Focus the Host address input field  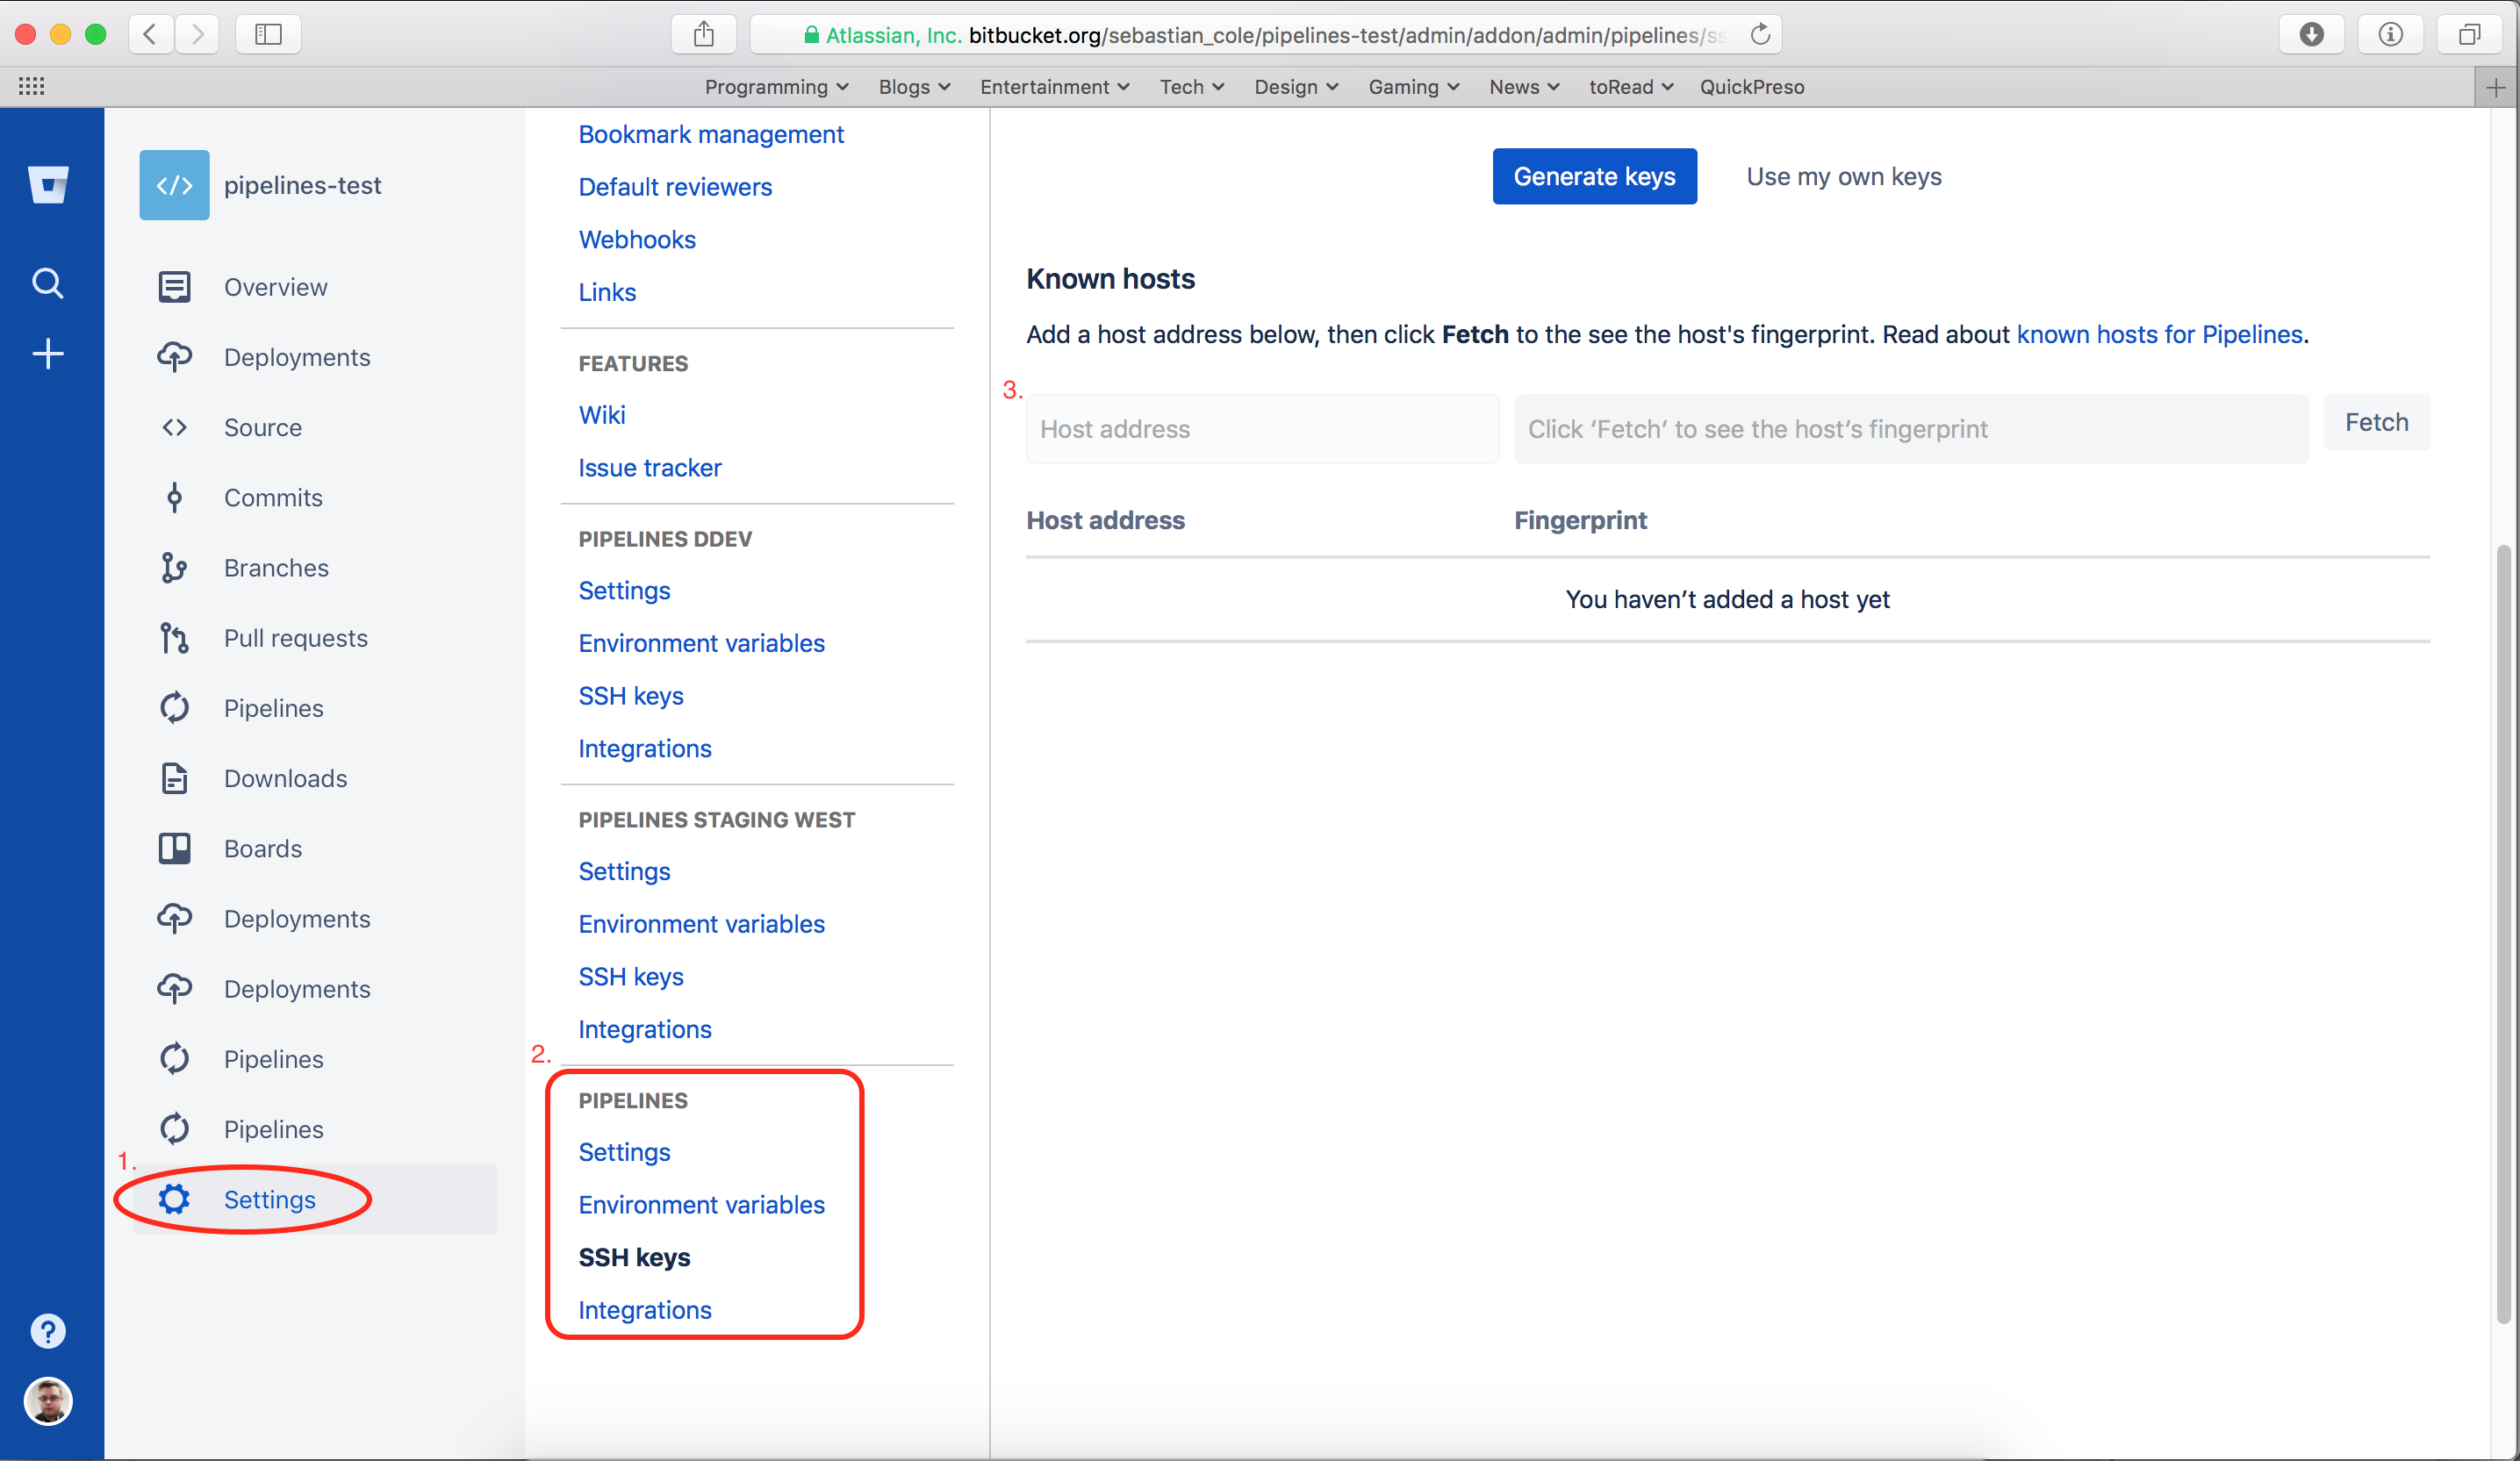[1262, 429]
